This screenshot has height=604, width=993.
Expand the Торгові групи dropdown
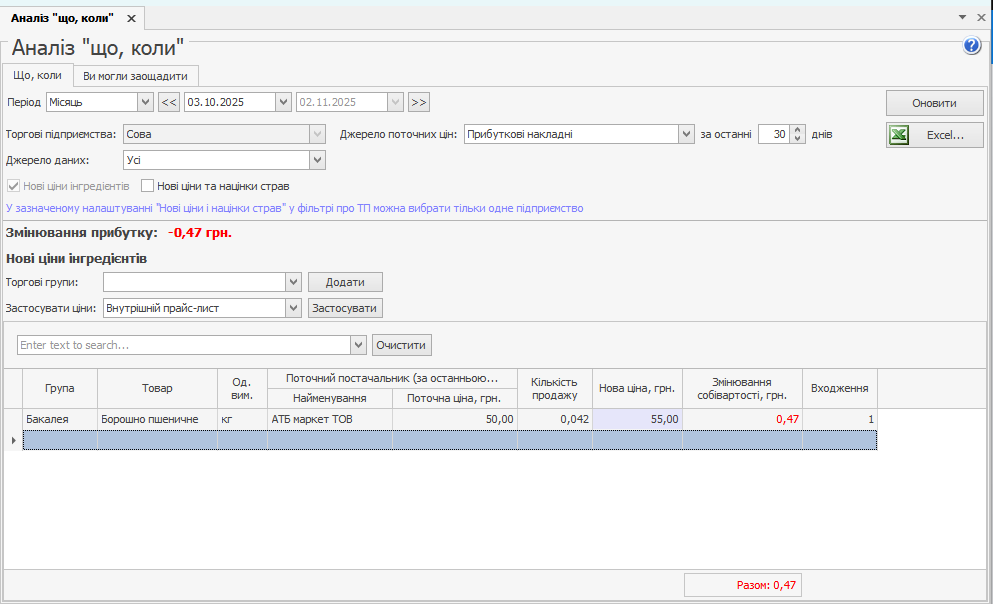coord(293,283)
